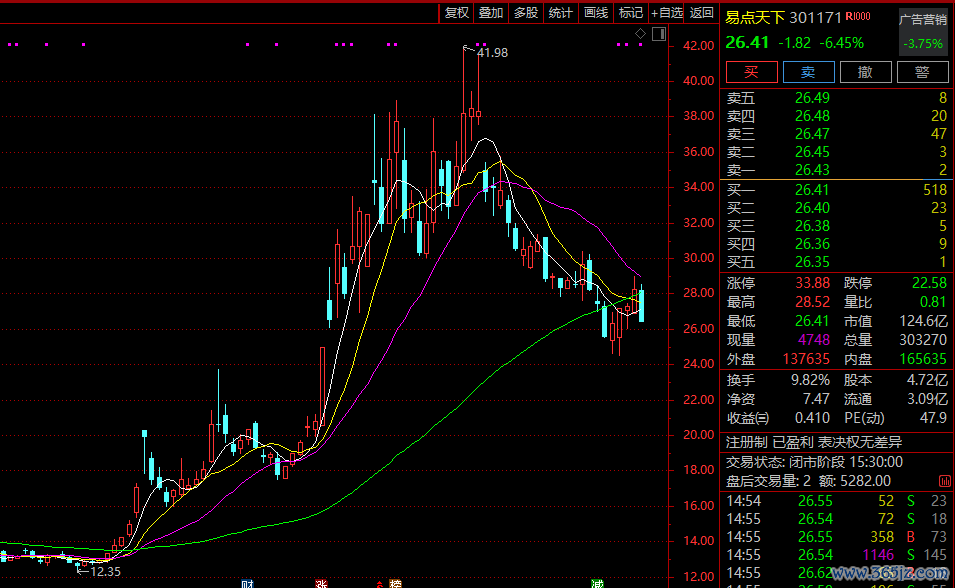Image resolution: width=955 pixels, height=588 pixels.
Task: Click the PE(动) 47.9 value
Action: [x=934, y=418]
